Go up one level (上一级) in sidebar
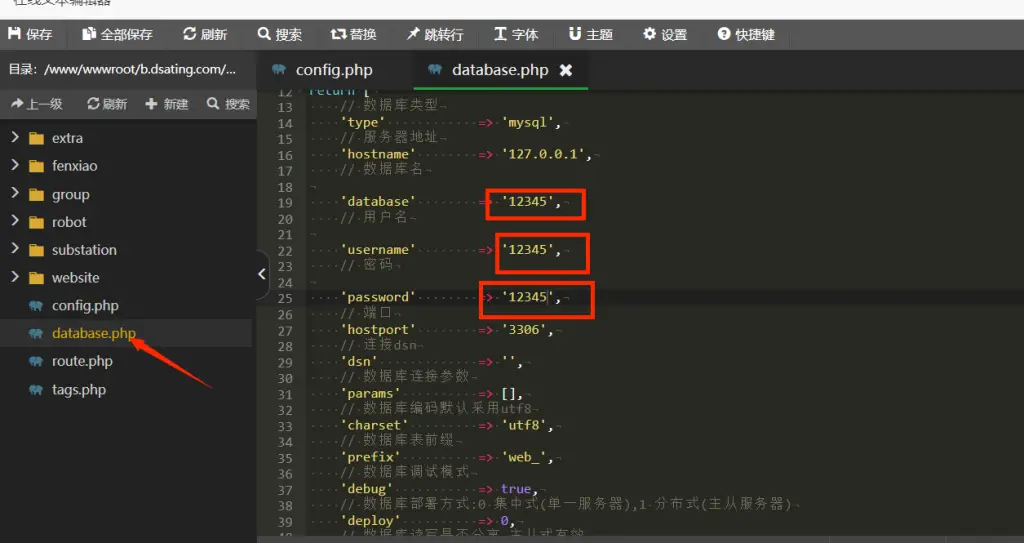The image size is (1024, 543). tap(36, 104)
